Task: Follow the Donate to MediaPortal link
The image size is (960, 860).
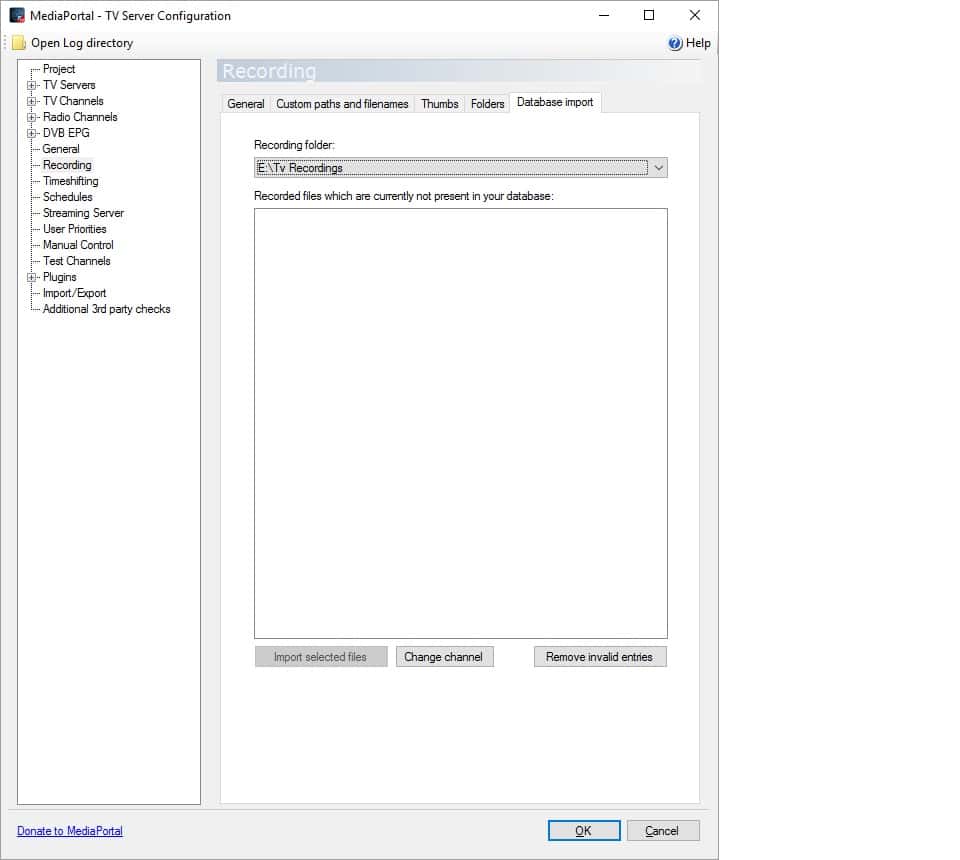Action: click(x=70, y=831)
